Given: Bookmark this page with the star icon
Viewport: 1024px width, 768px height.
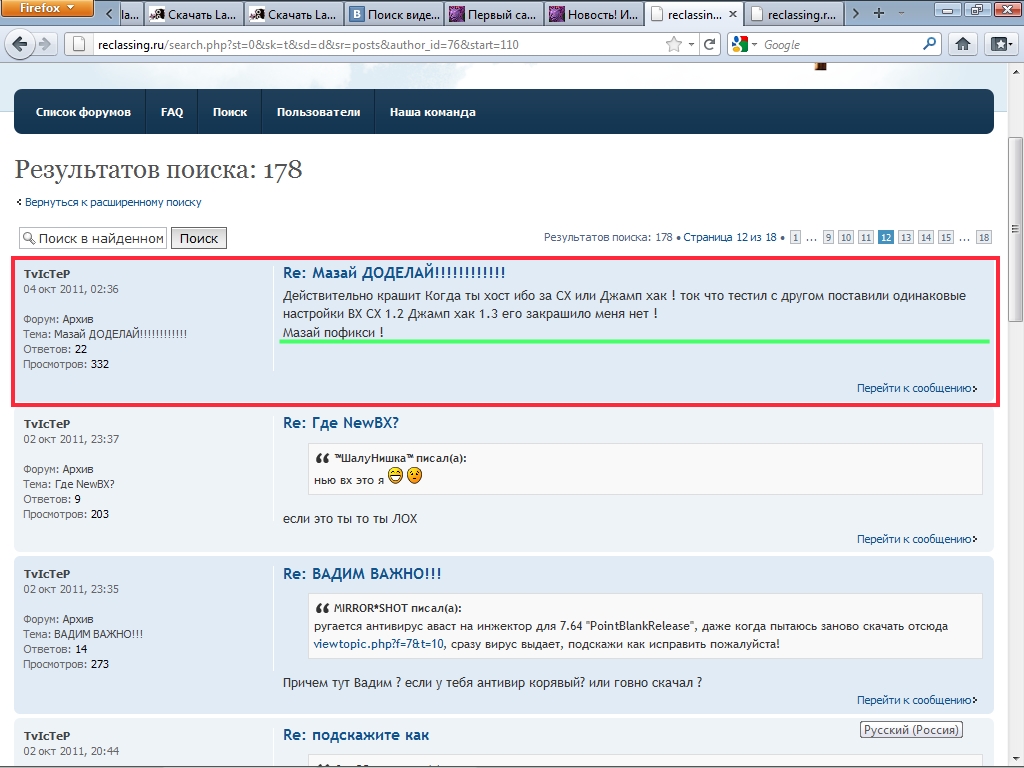Looking at the screenshot, I should pos(675,45).
